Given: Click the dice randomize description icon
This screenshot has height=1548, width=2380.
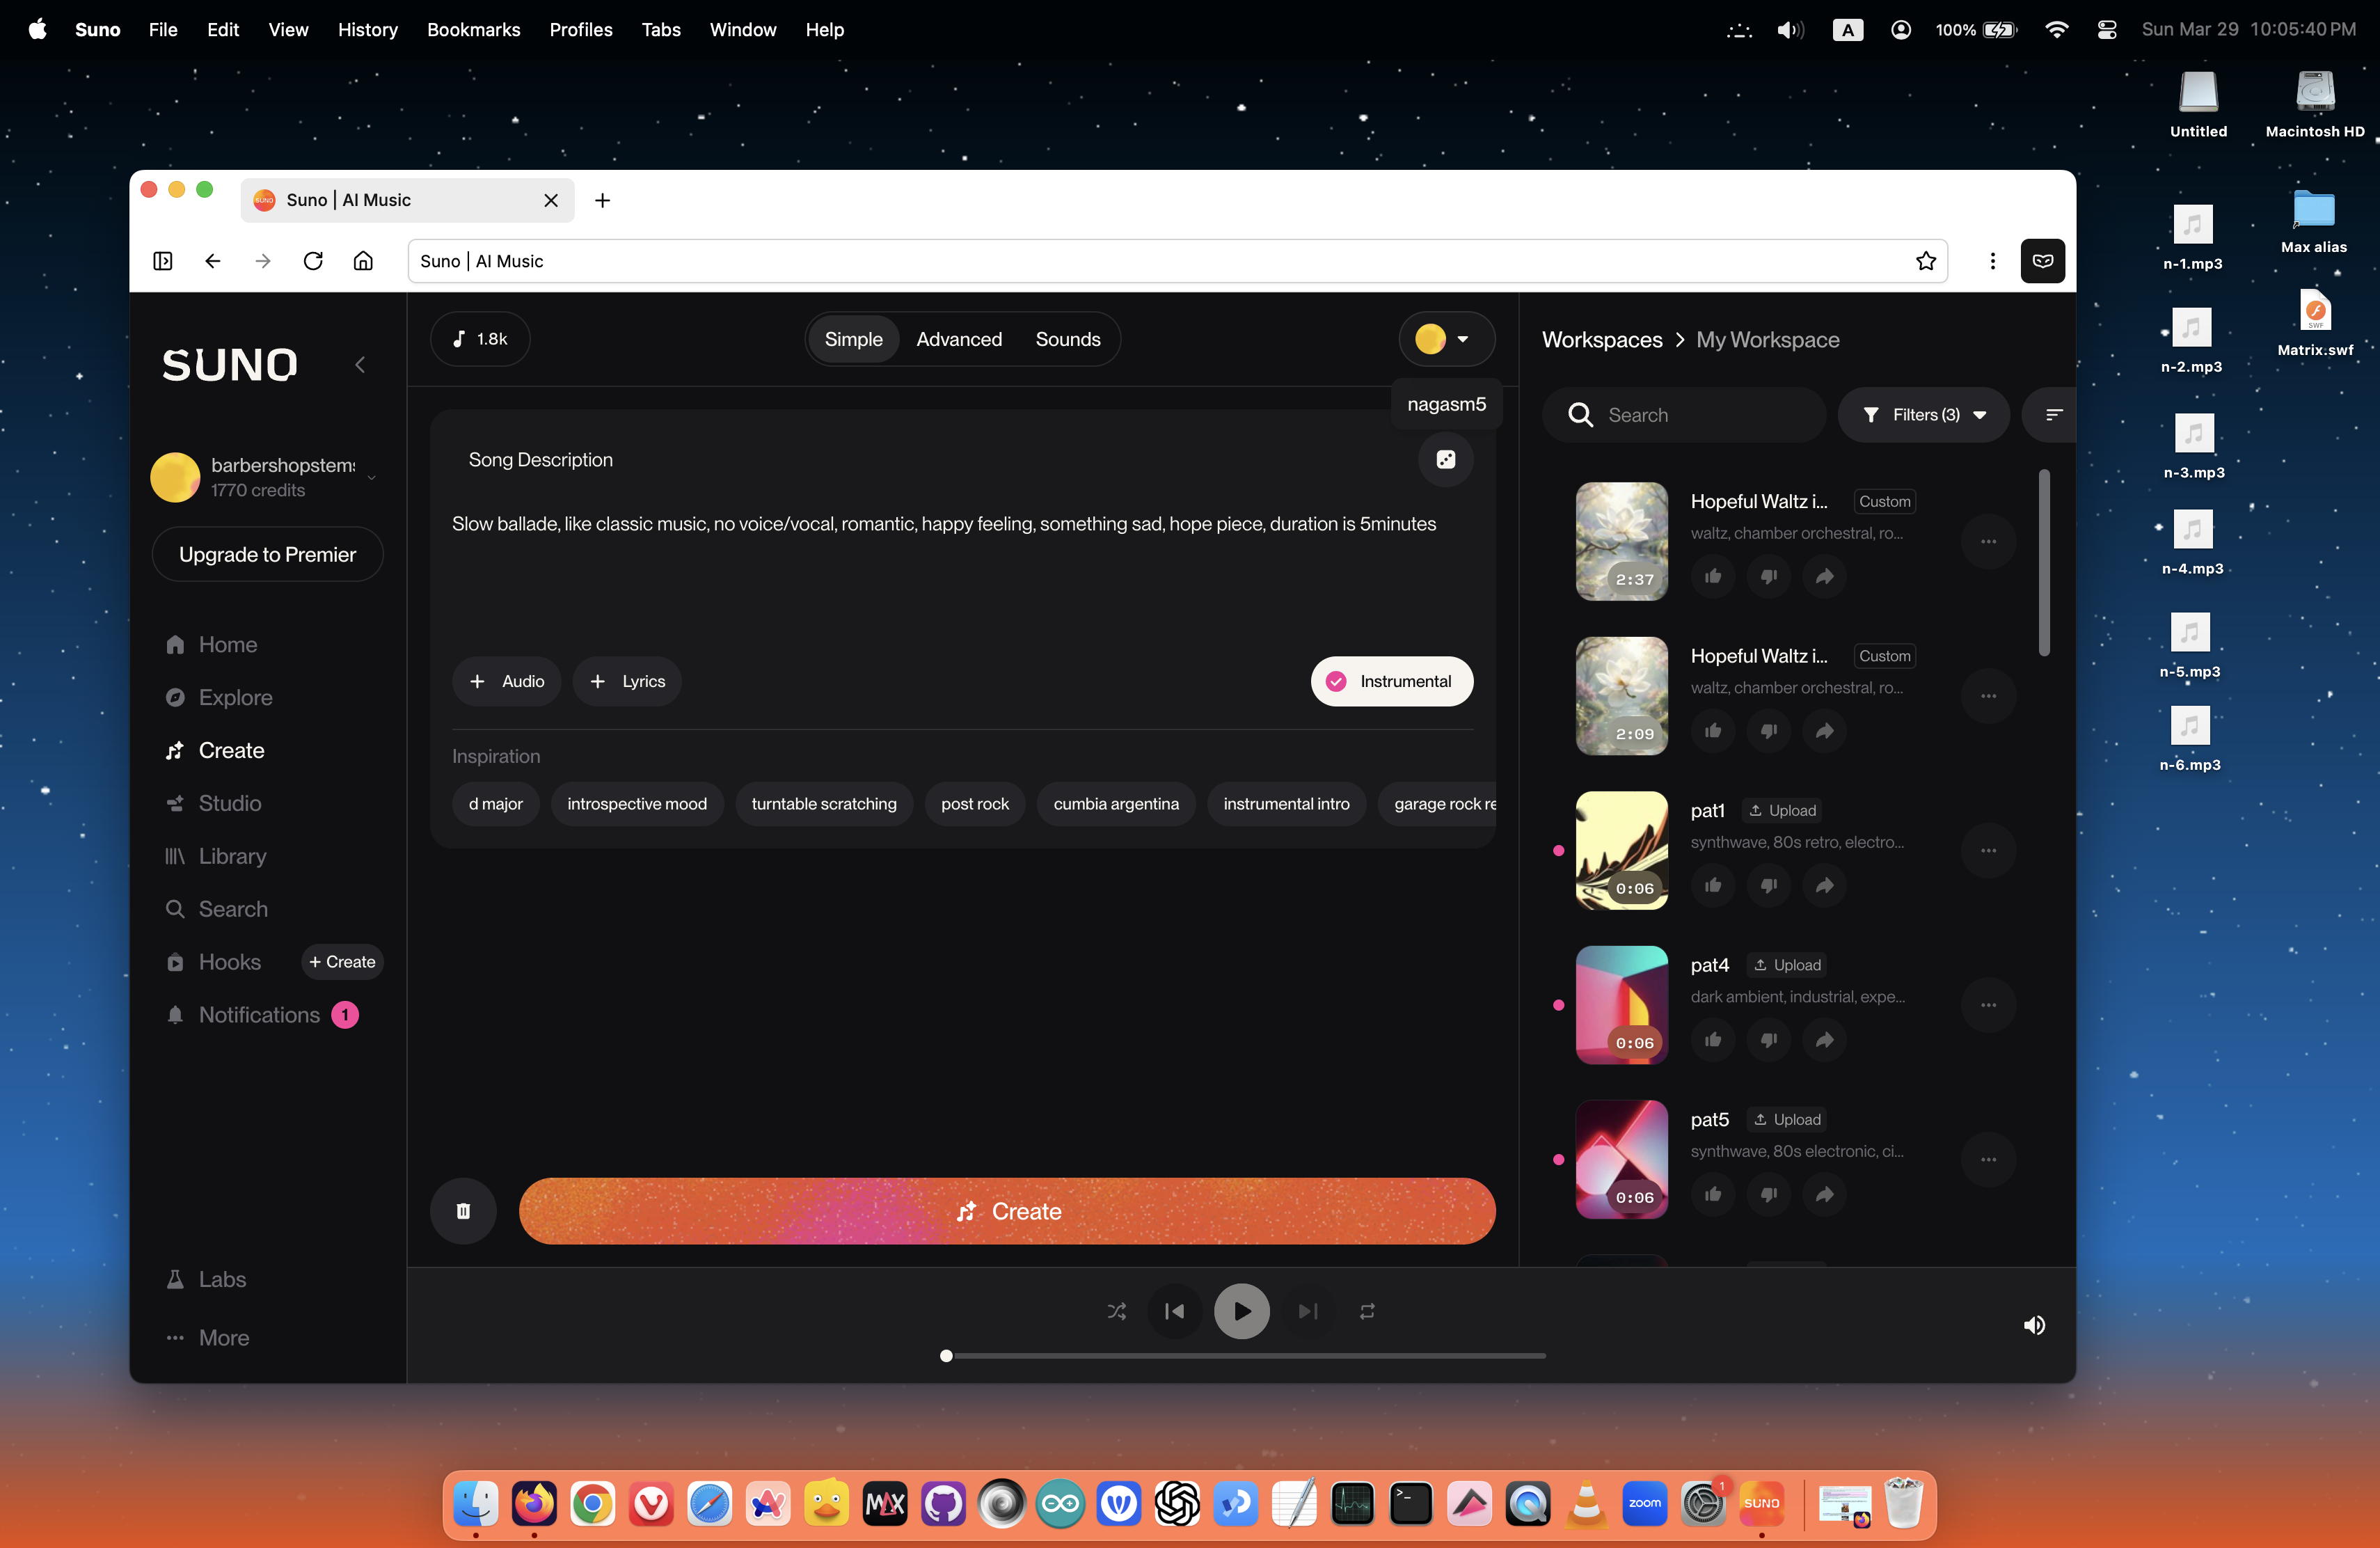Looking at the screenshot, I should (1445, 459).
